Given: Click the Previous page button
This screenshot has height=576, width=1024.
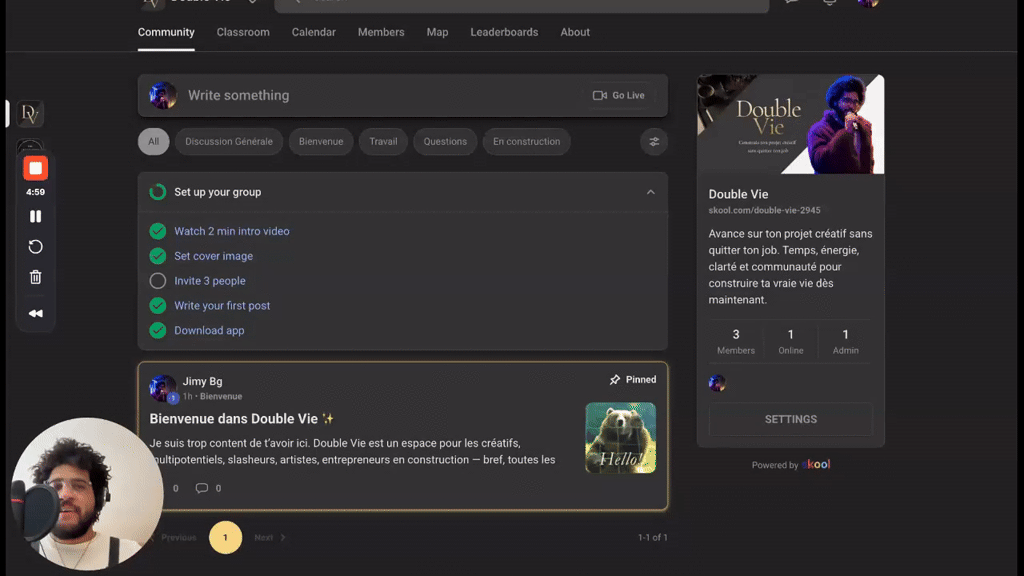Looking at the screenshot, I should coord(174,537).
